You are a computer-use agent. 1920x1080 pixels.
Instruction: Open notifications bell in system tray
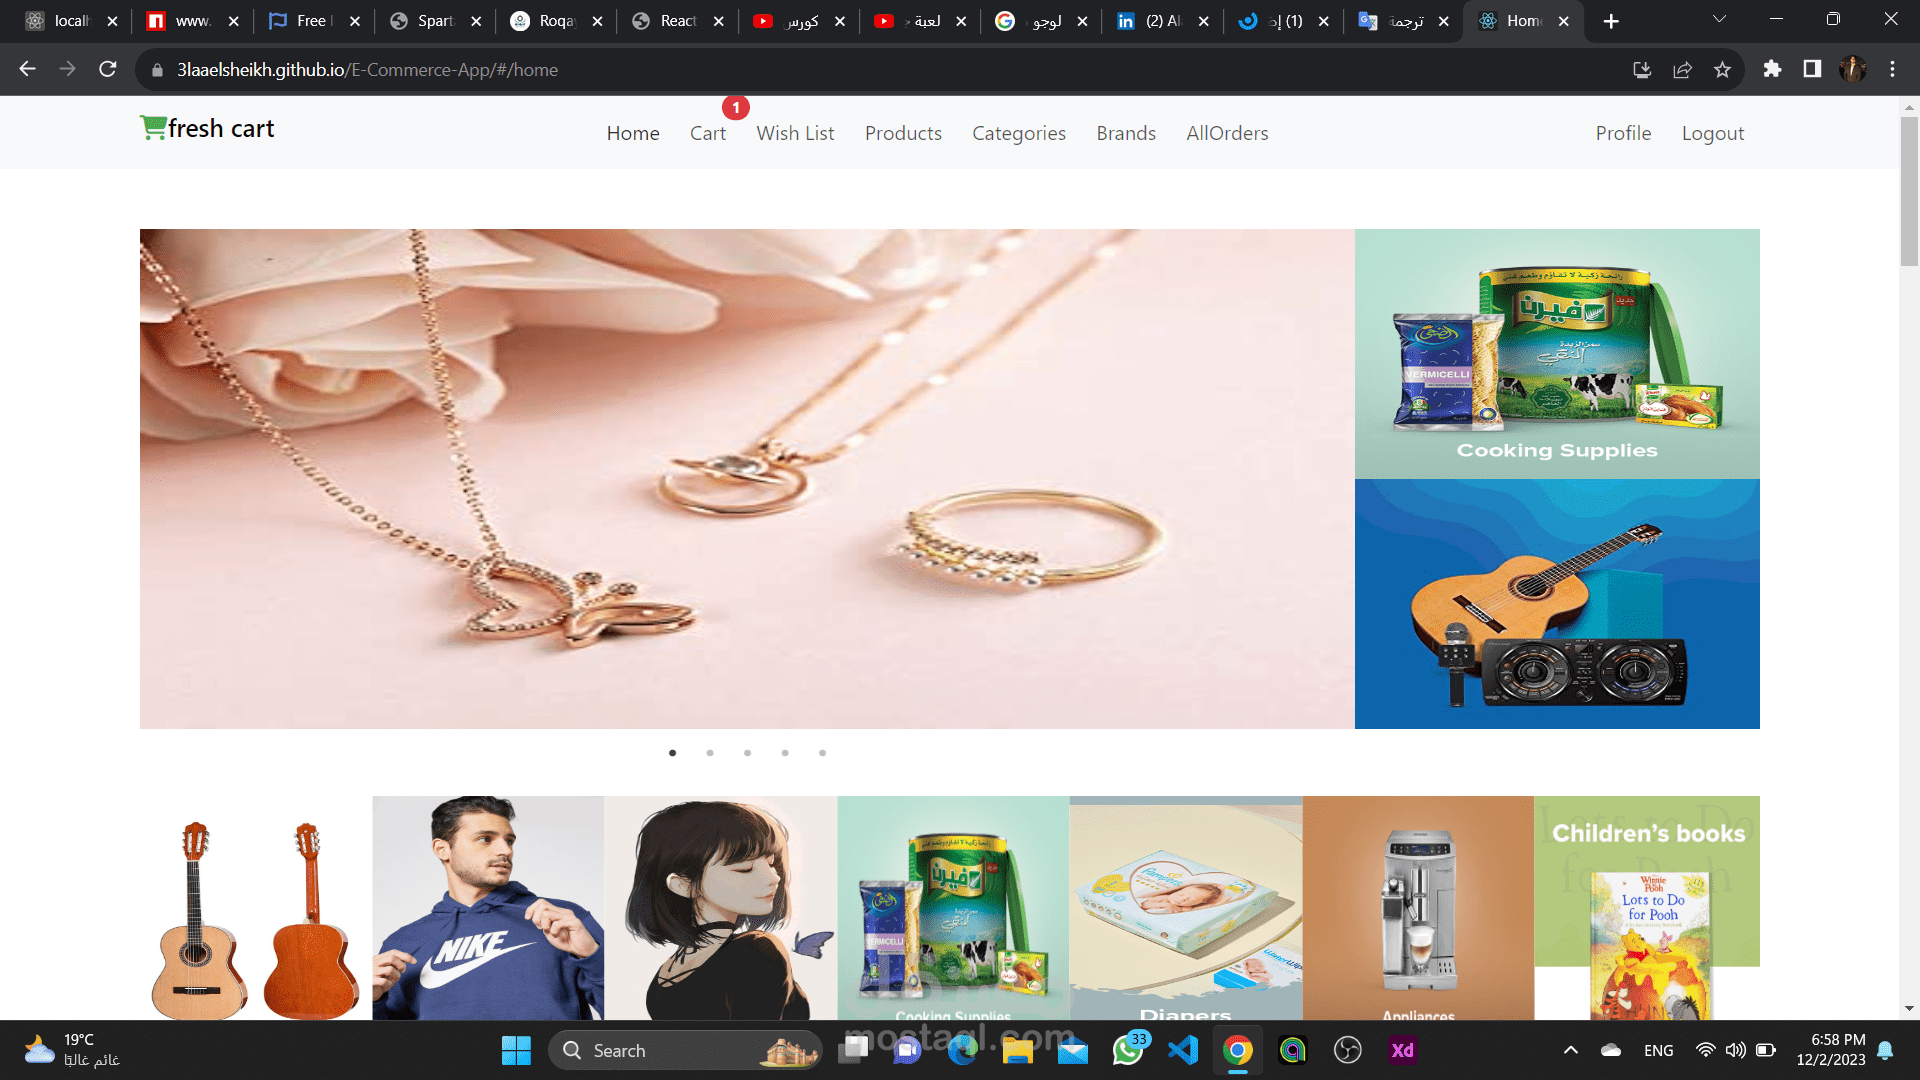(1885, 1050)
